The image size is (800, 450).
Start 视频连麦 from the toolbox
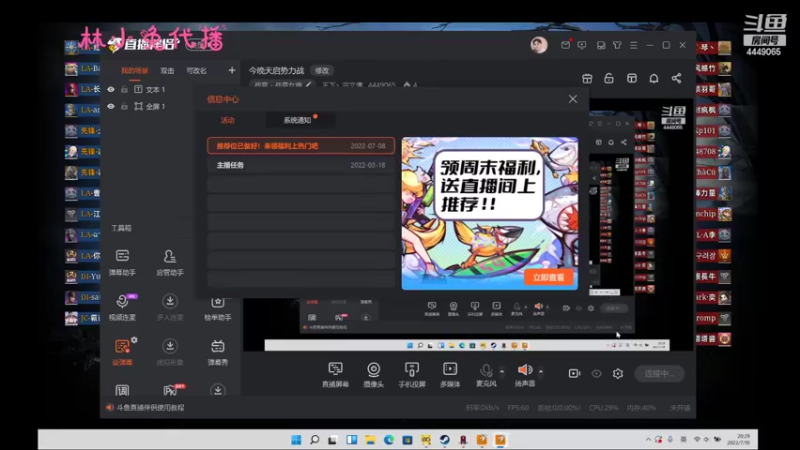coord(122,308)
